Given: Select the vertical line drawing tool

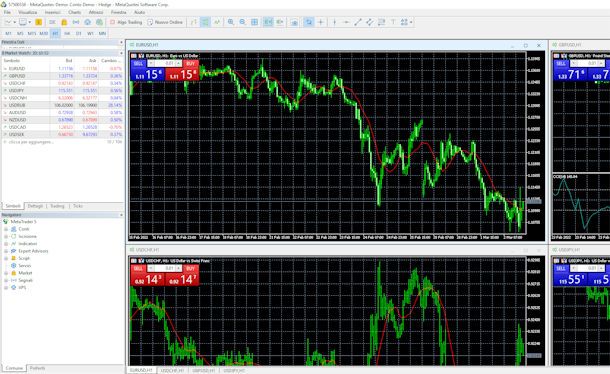Looking at the screenshot, I should pos(335,22).
